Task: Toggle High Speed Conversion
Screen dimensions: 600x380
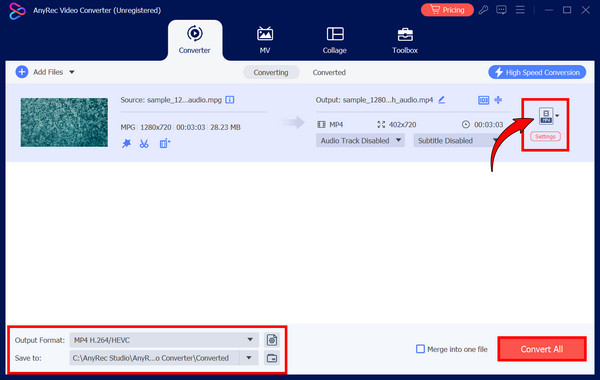Action: click(x=537, y=72)
